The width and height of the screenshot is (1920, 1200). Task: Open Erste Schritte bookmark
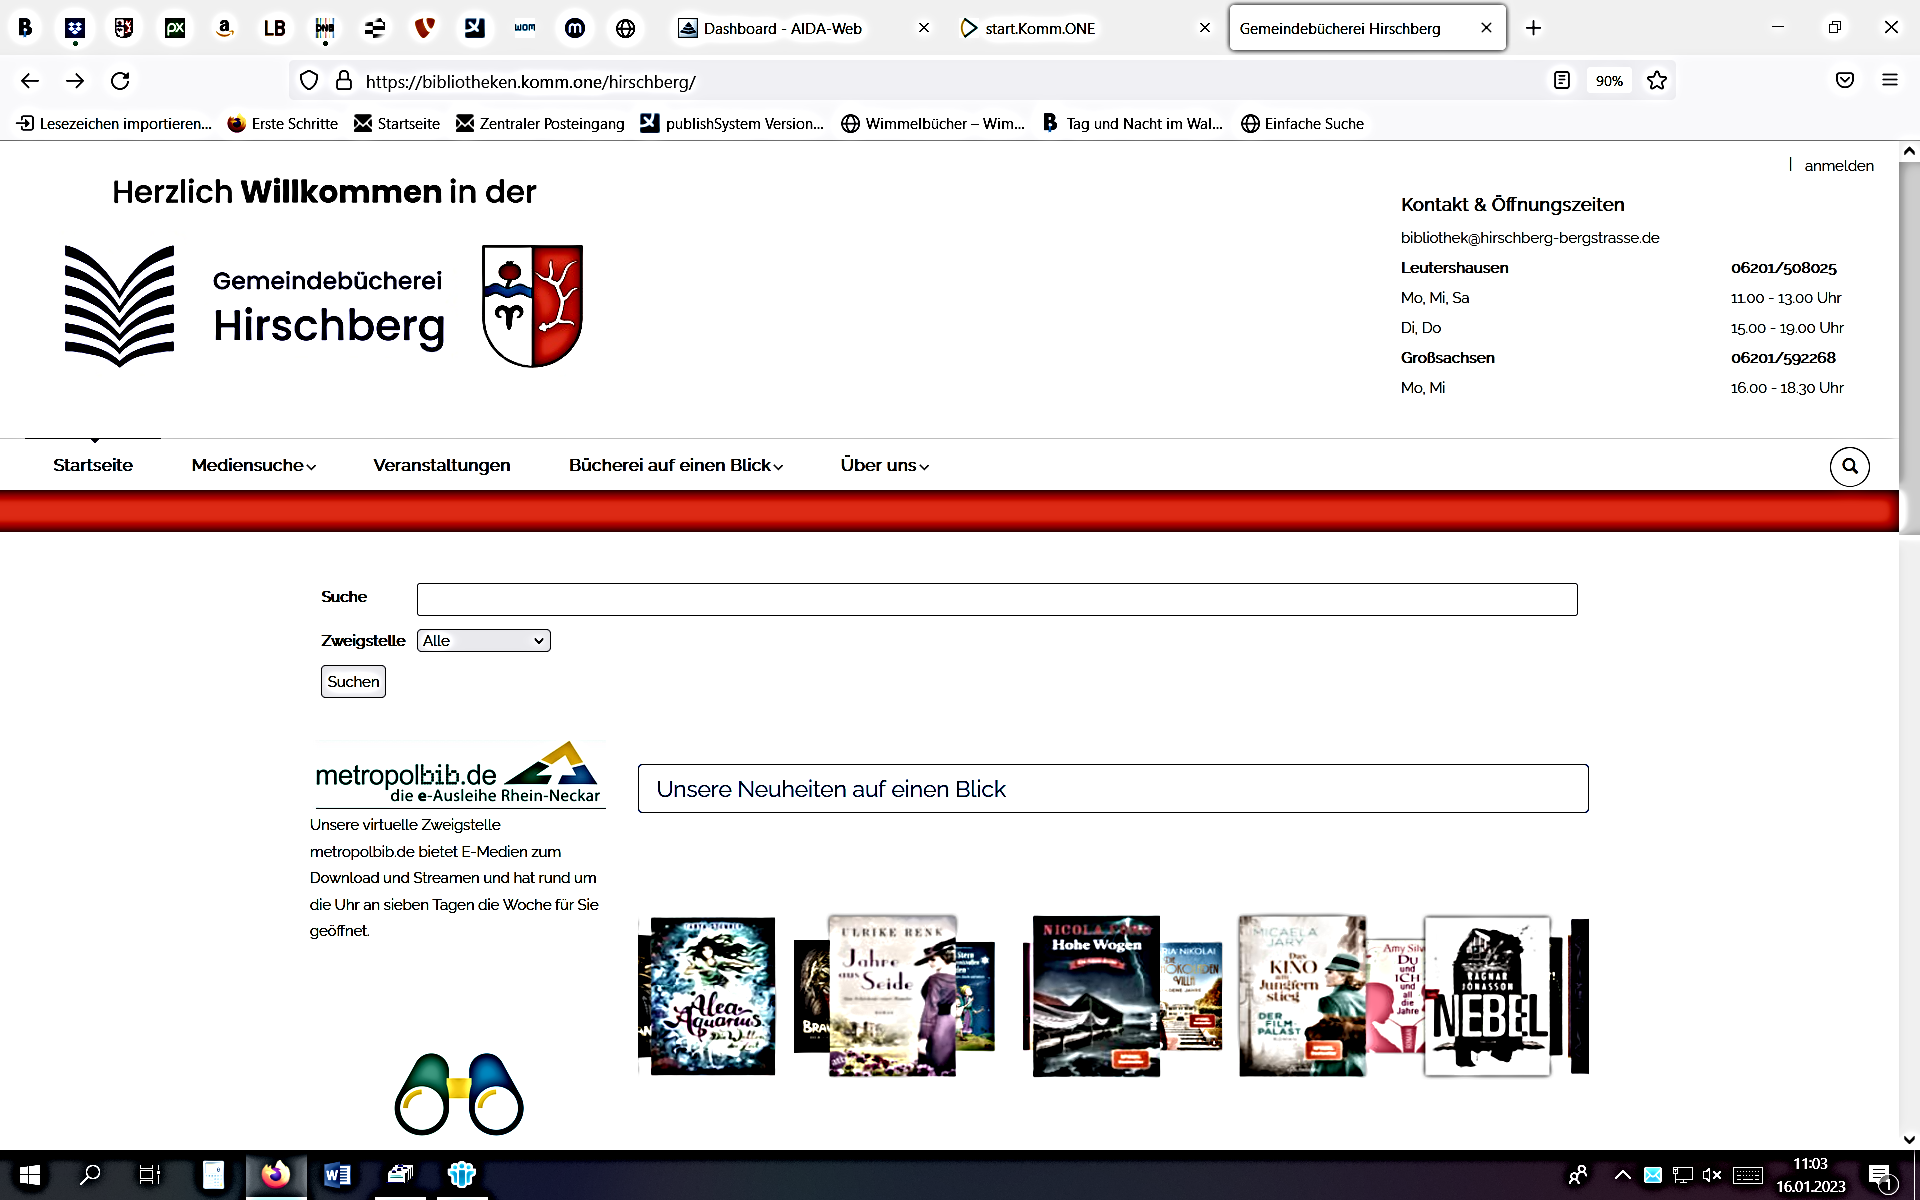click(x=283, y=124)
